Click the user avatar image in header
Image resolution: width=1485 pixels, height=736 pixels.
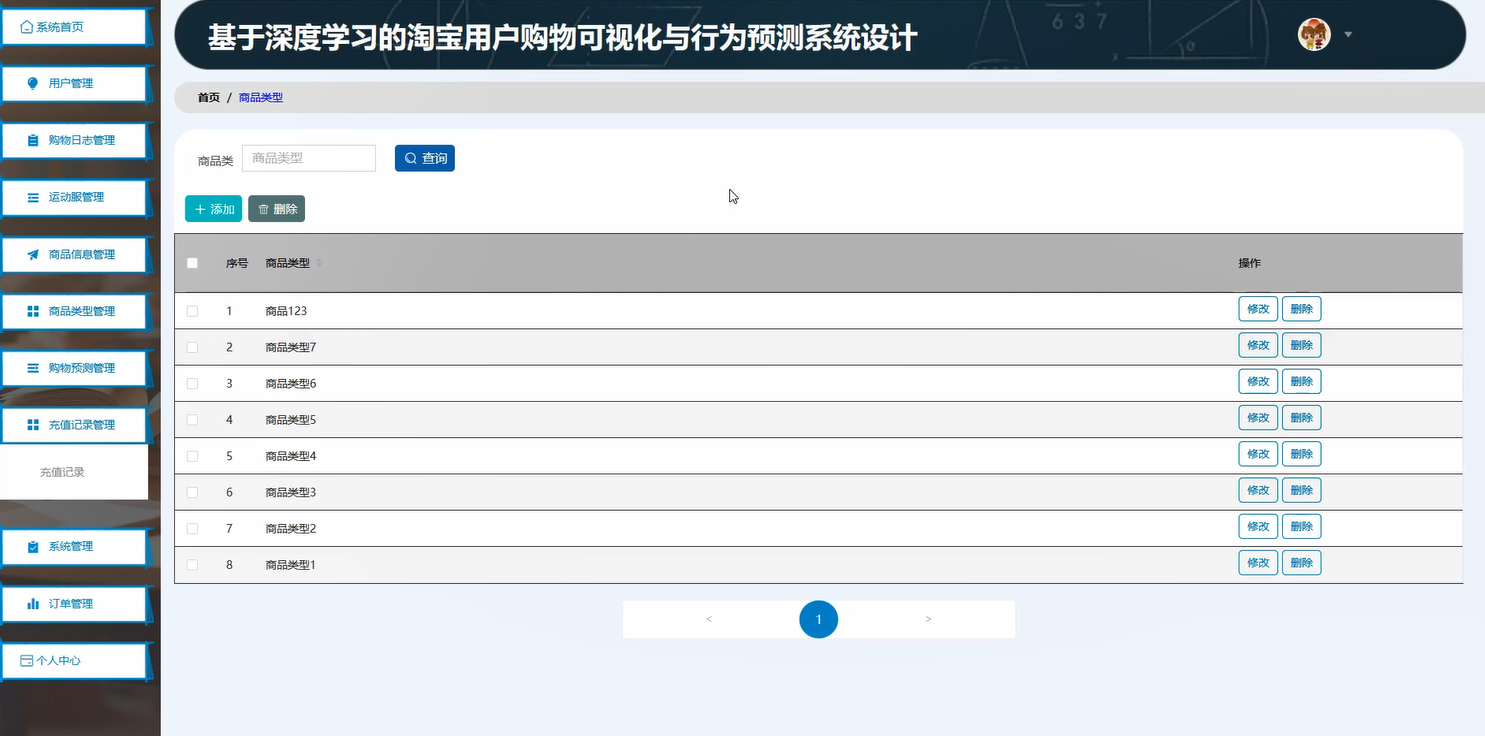1314,35
